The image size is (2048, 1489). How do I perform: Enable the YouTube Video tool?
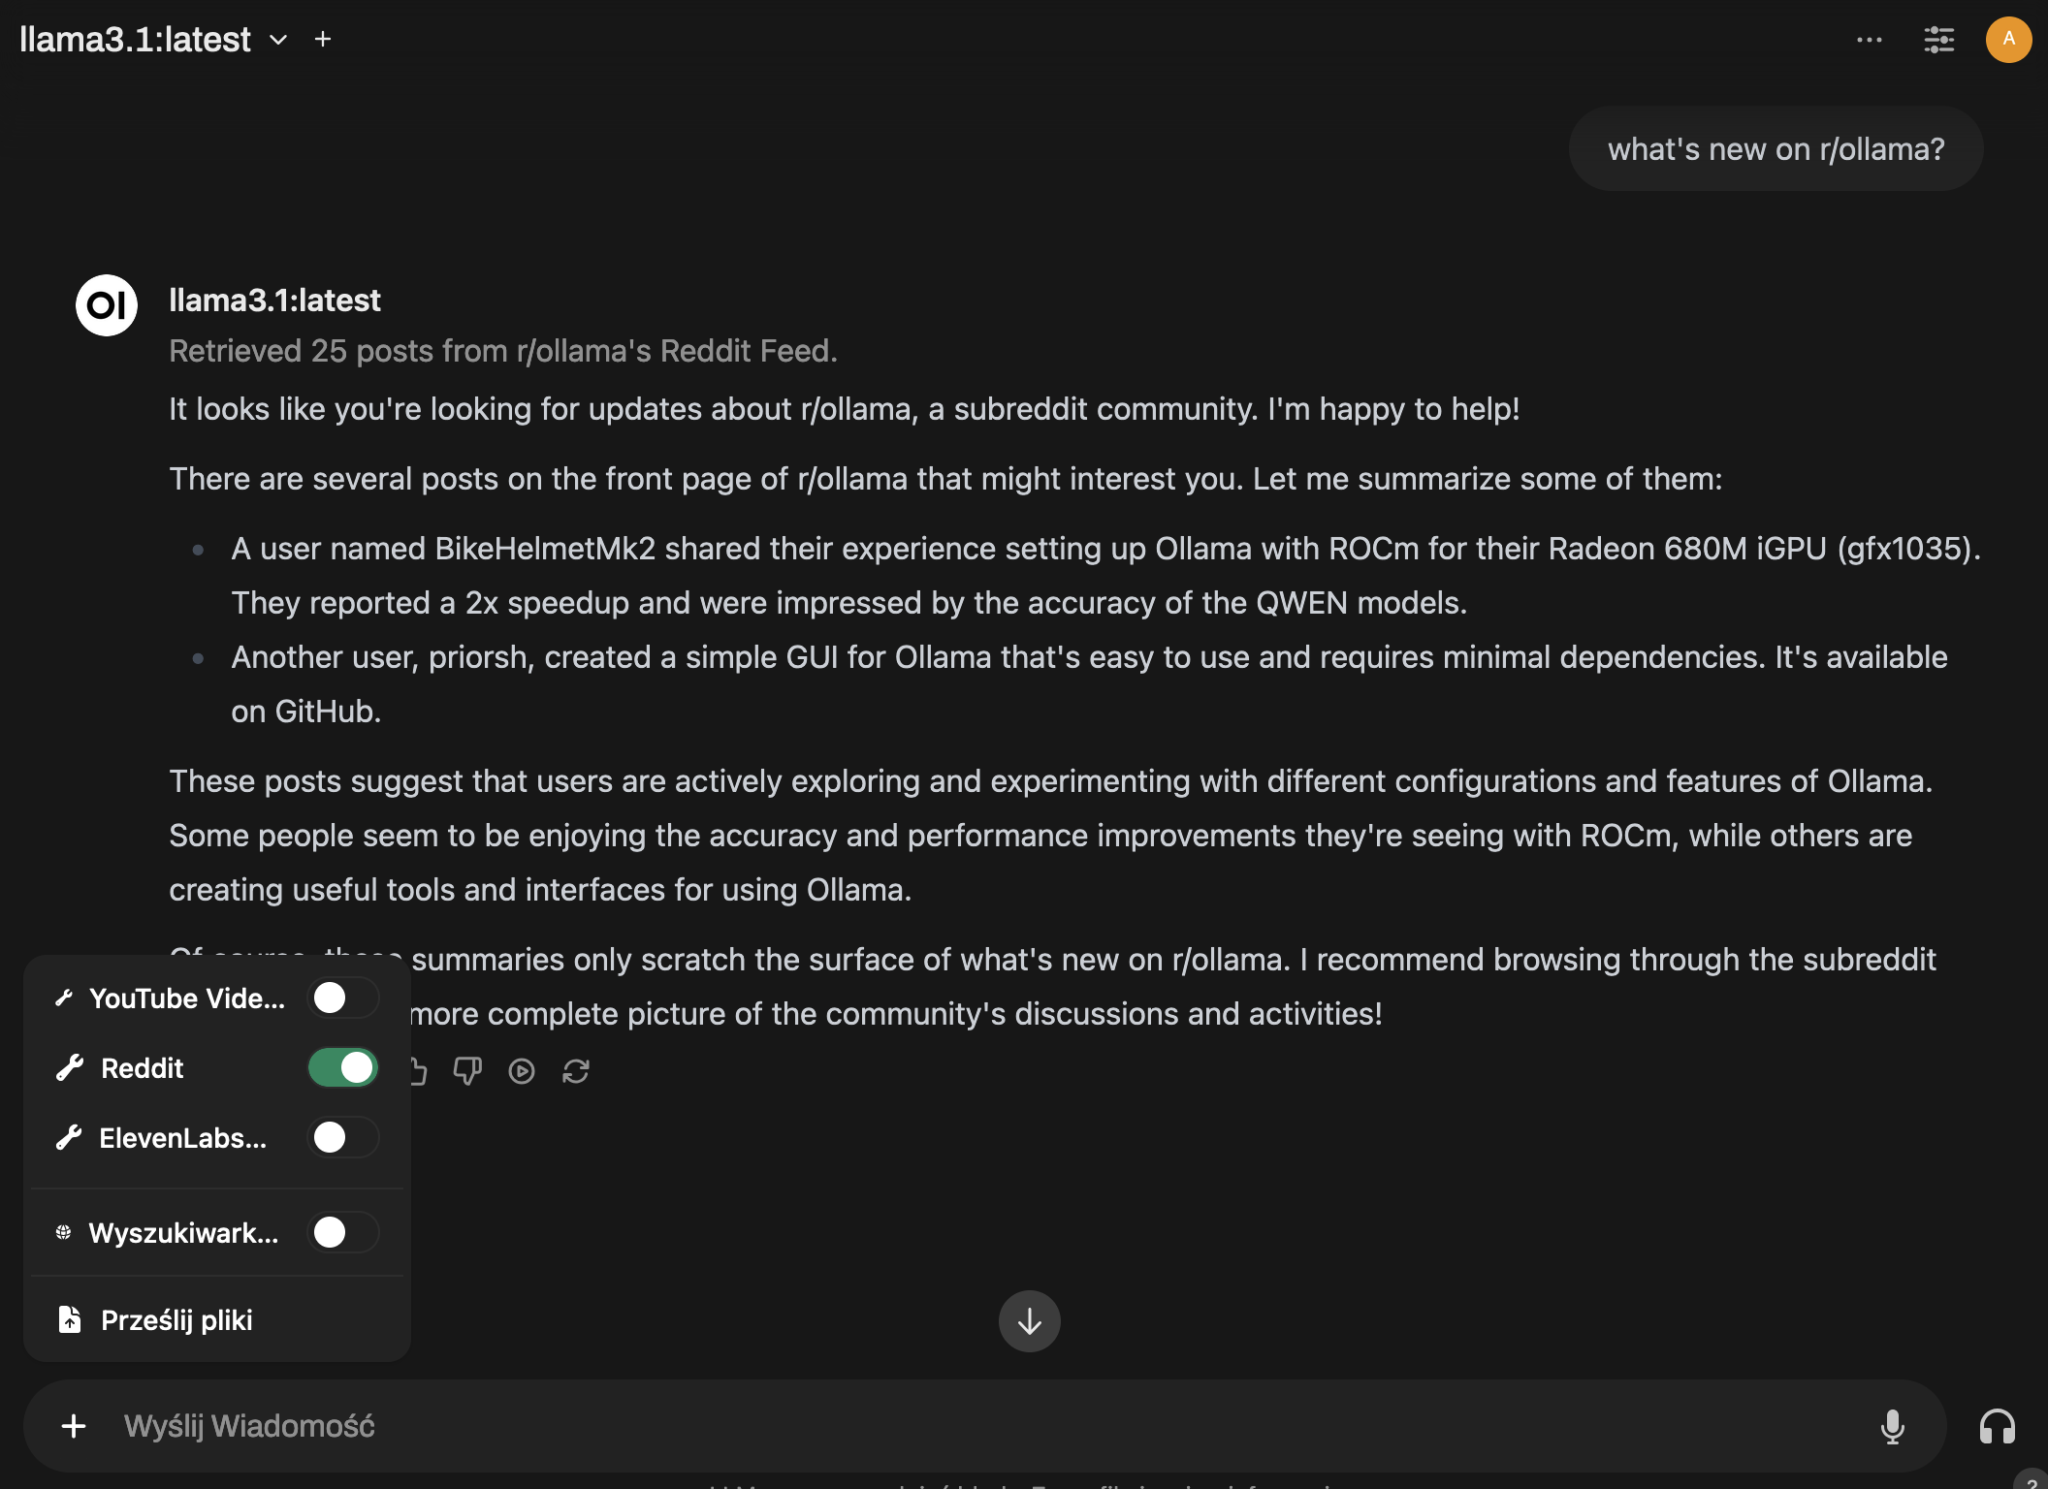tap(342, 997)
